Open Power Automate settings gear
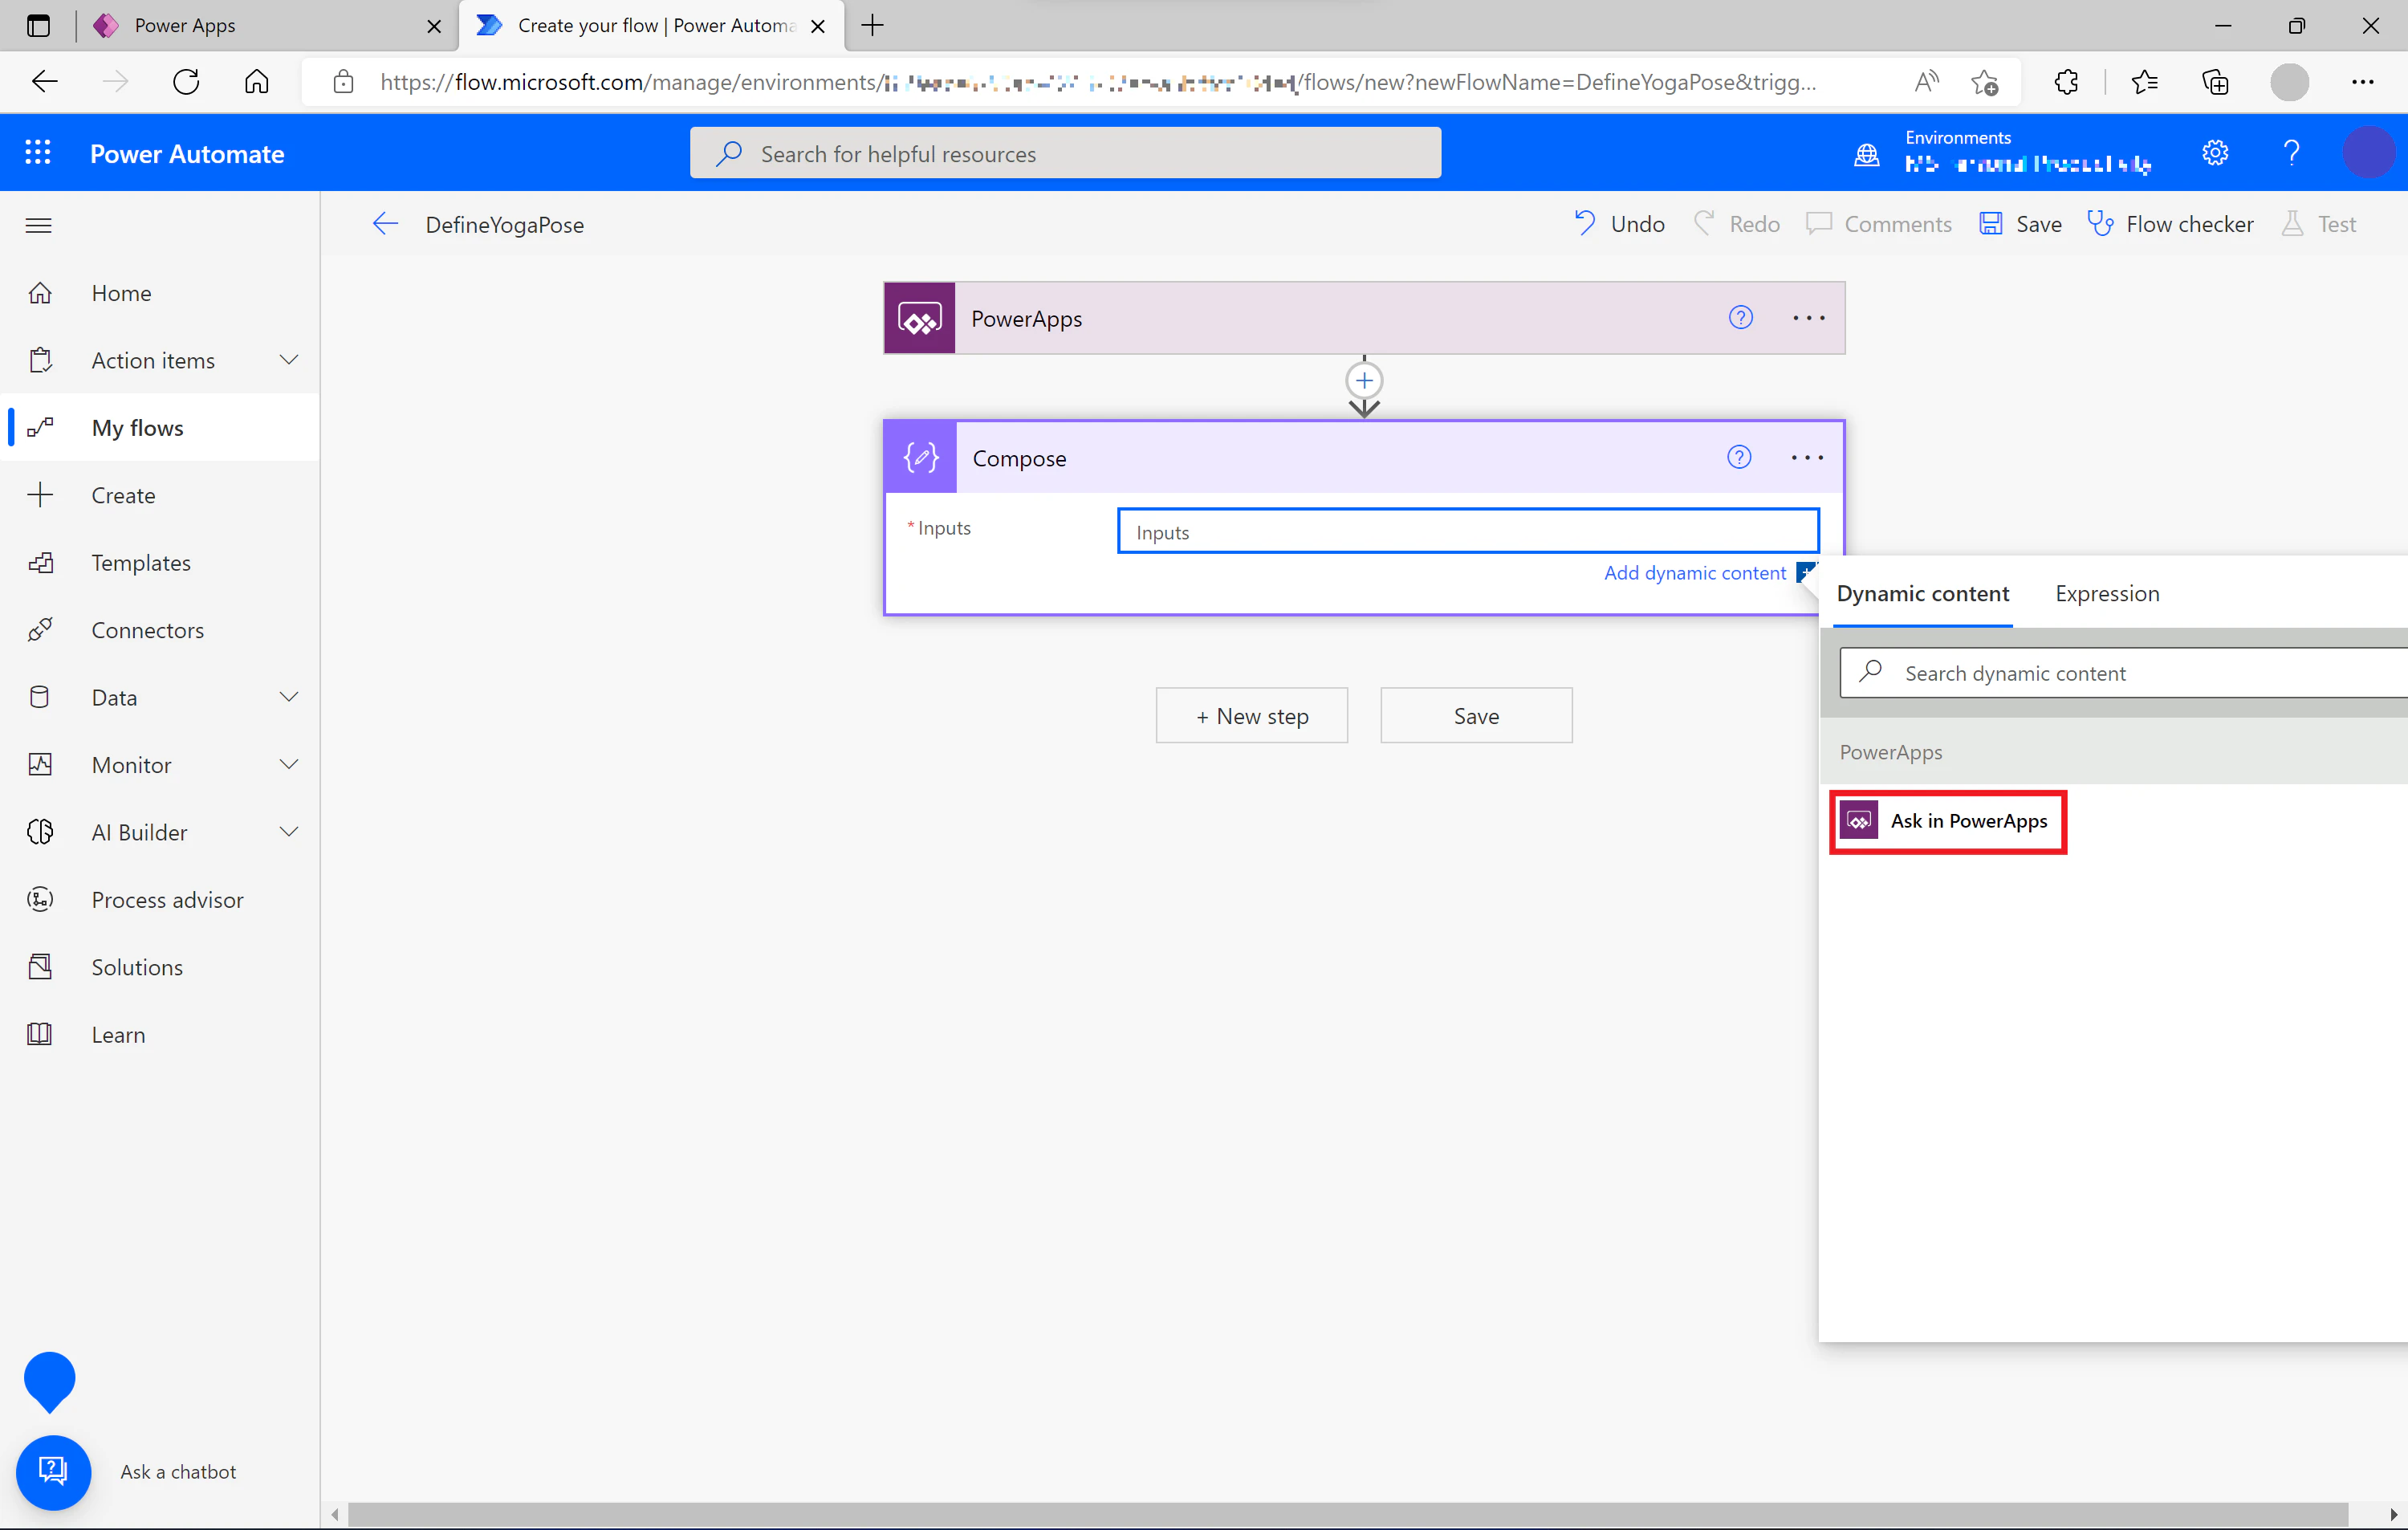The height and width of the screenshot is (1530, 2408). pos(2215,153)
